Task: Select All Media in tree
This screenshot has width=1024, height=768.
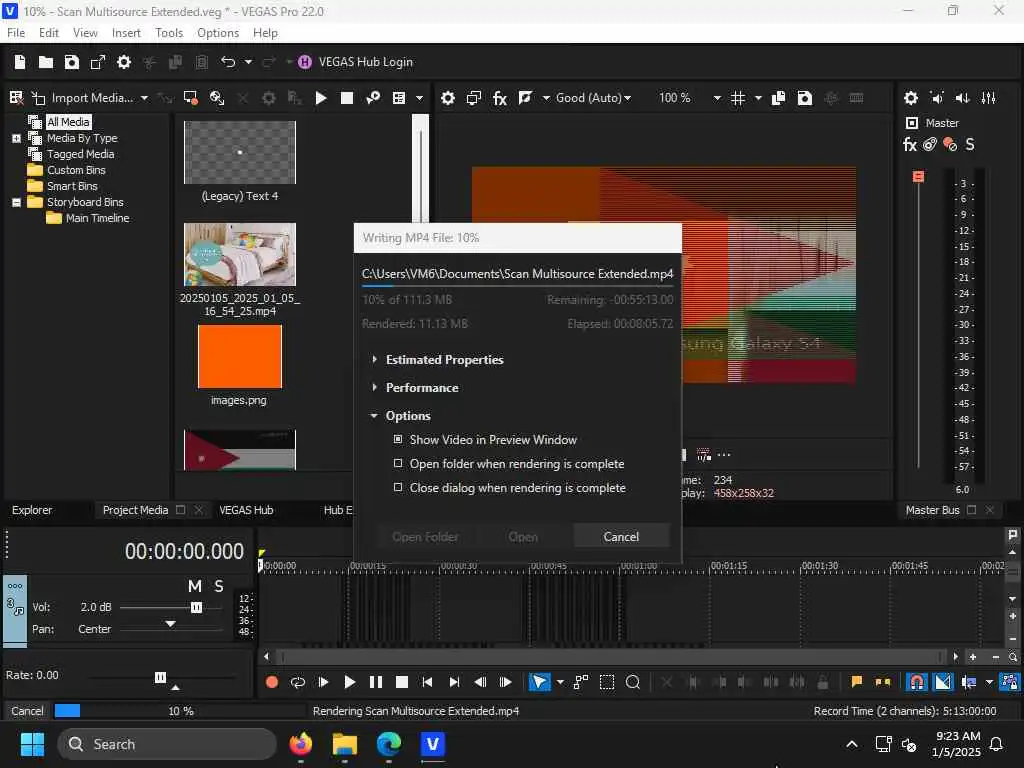Action: pos(68,122)
